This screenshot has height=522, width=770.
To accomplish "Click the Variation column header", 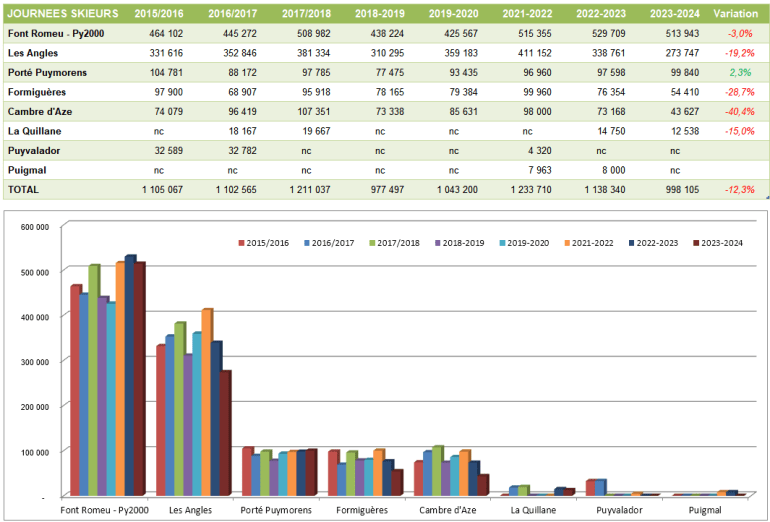I will click(735, 14).
